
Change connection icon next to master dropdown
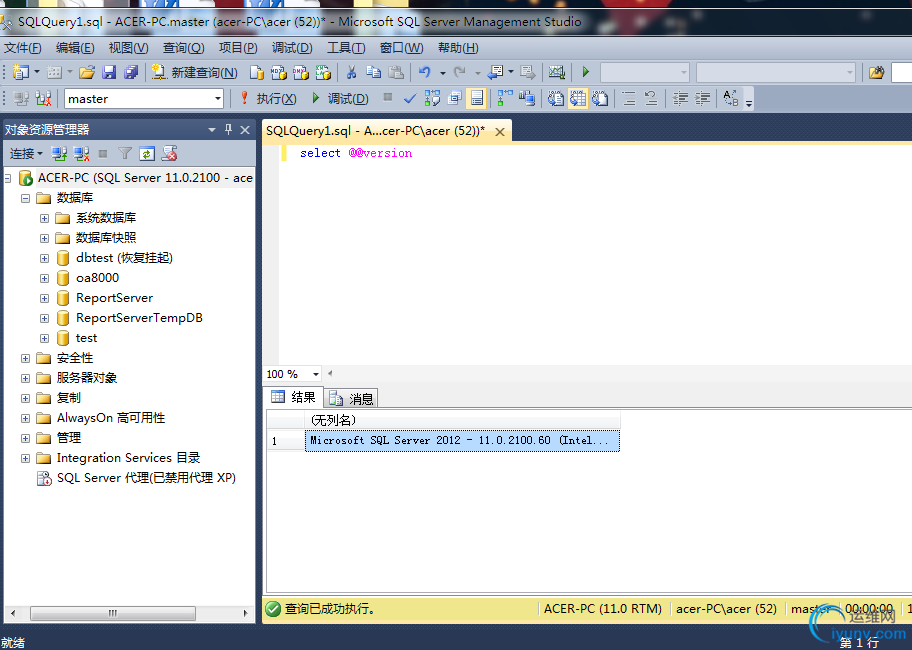pyautogui.click(x=43, y=99)
